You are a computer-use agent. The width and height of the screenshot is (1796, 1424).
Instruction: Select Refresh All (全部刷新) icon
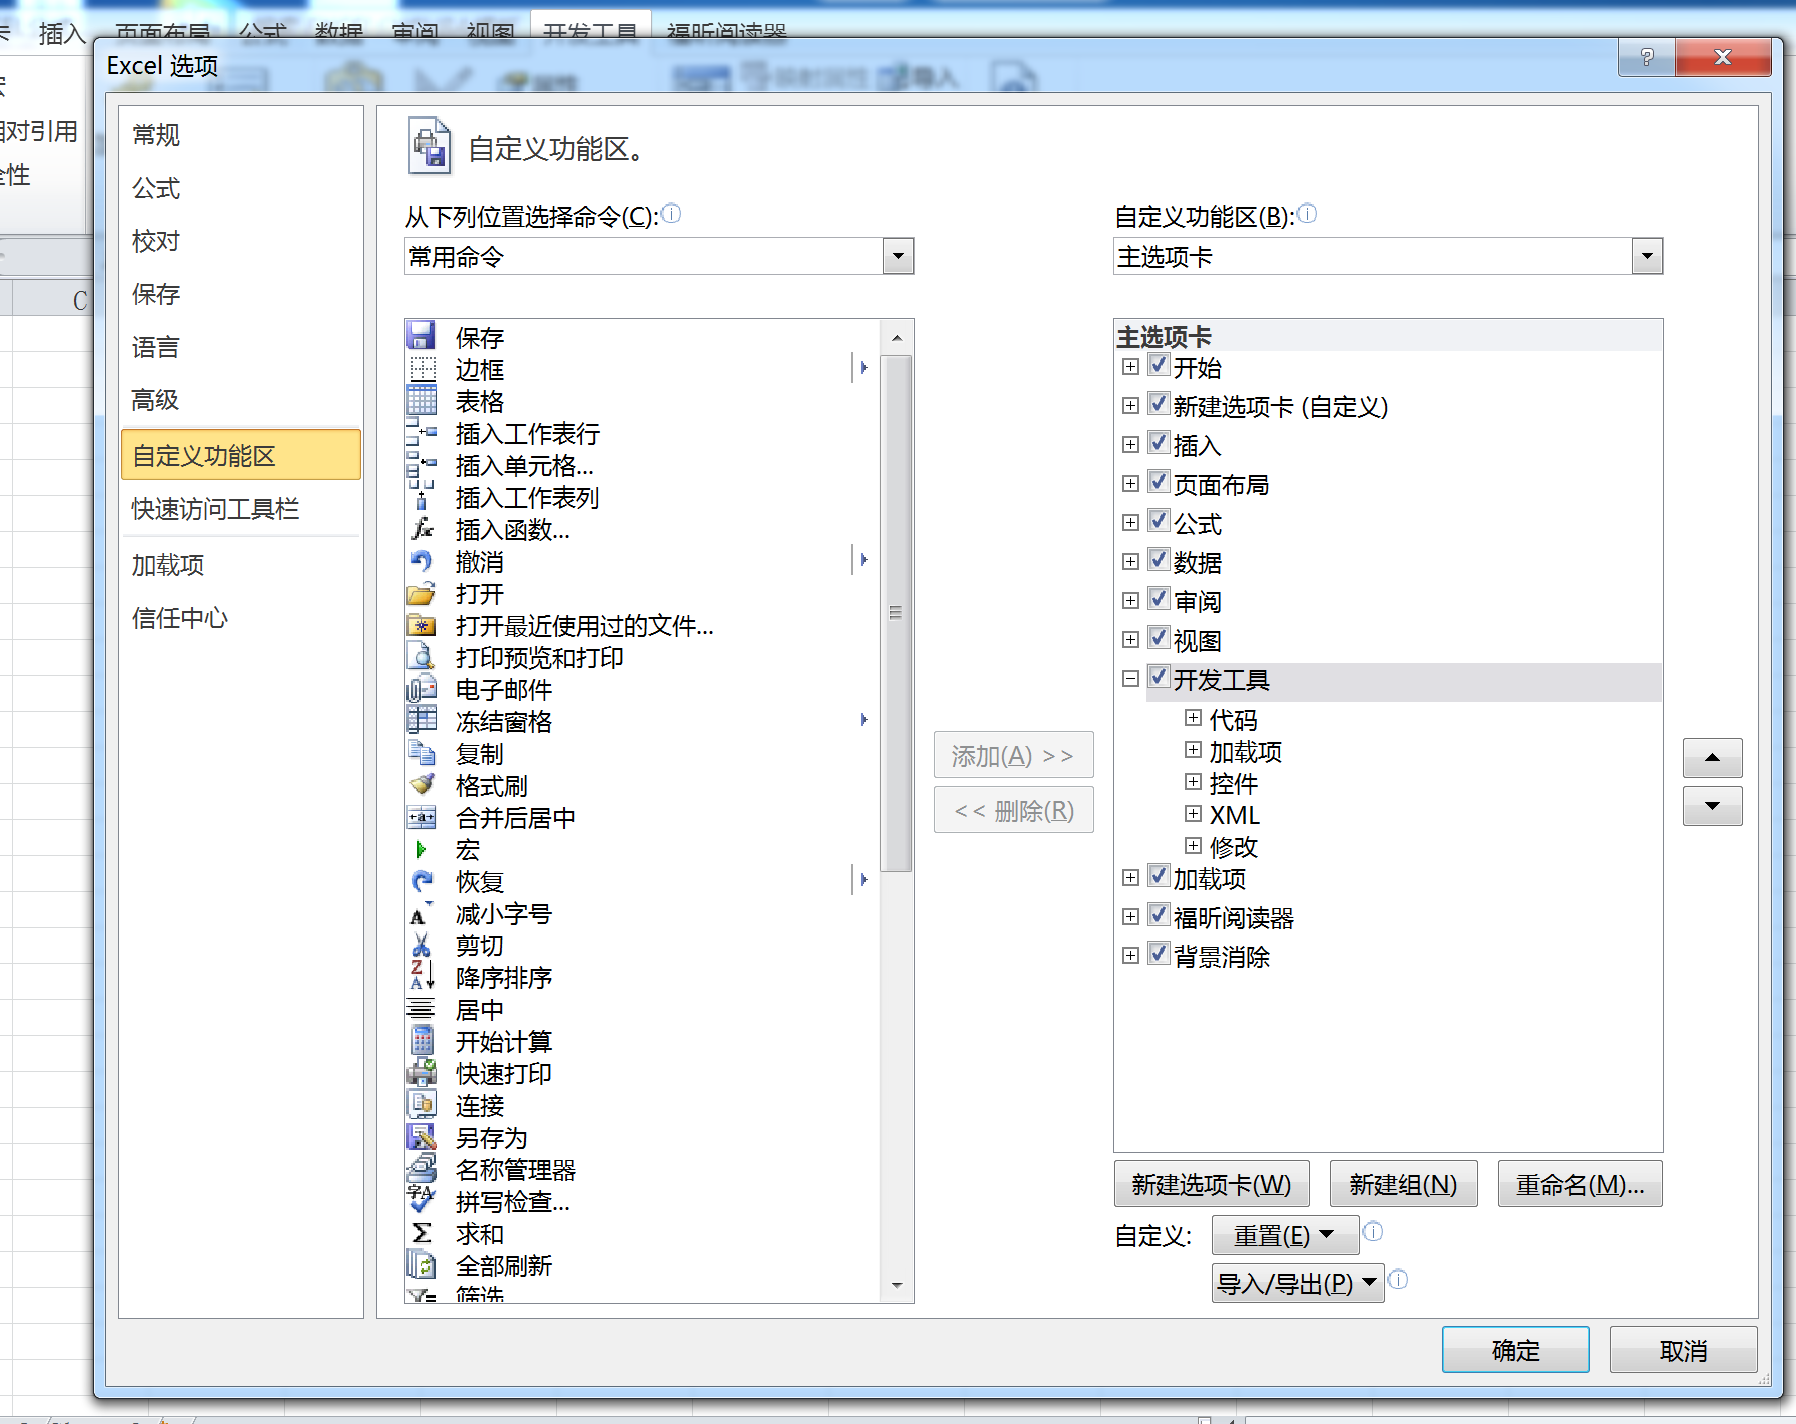point(421,1265)
